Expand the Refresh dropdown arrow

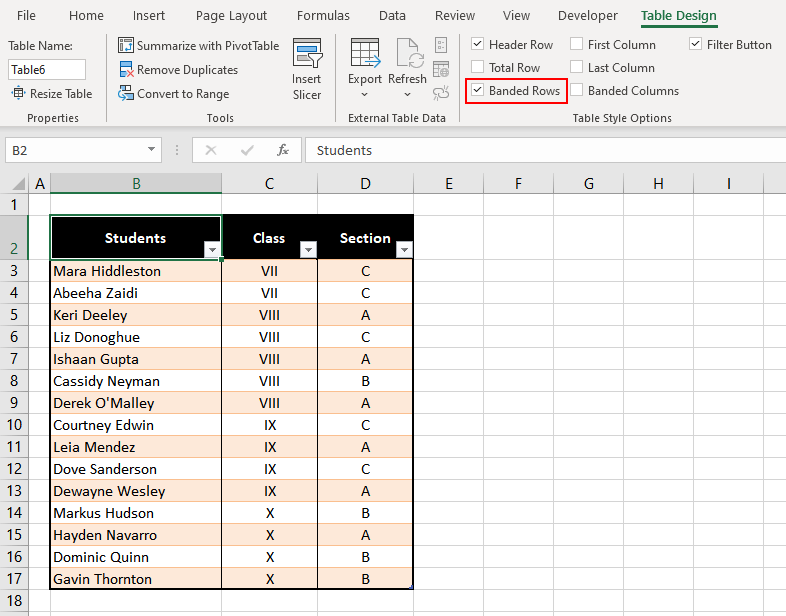[408, 94]
